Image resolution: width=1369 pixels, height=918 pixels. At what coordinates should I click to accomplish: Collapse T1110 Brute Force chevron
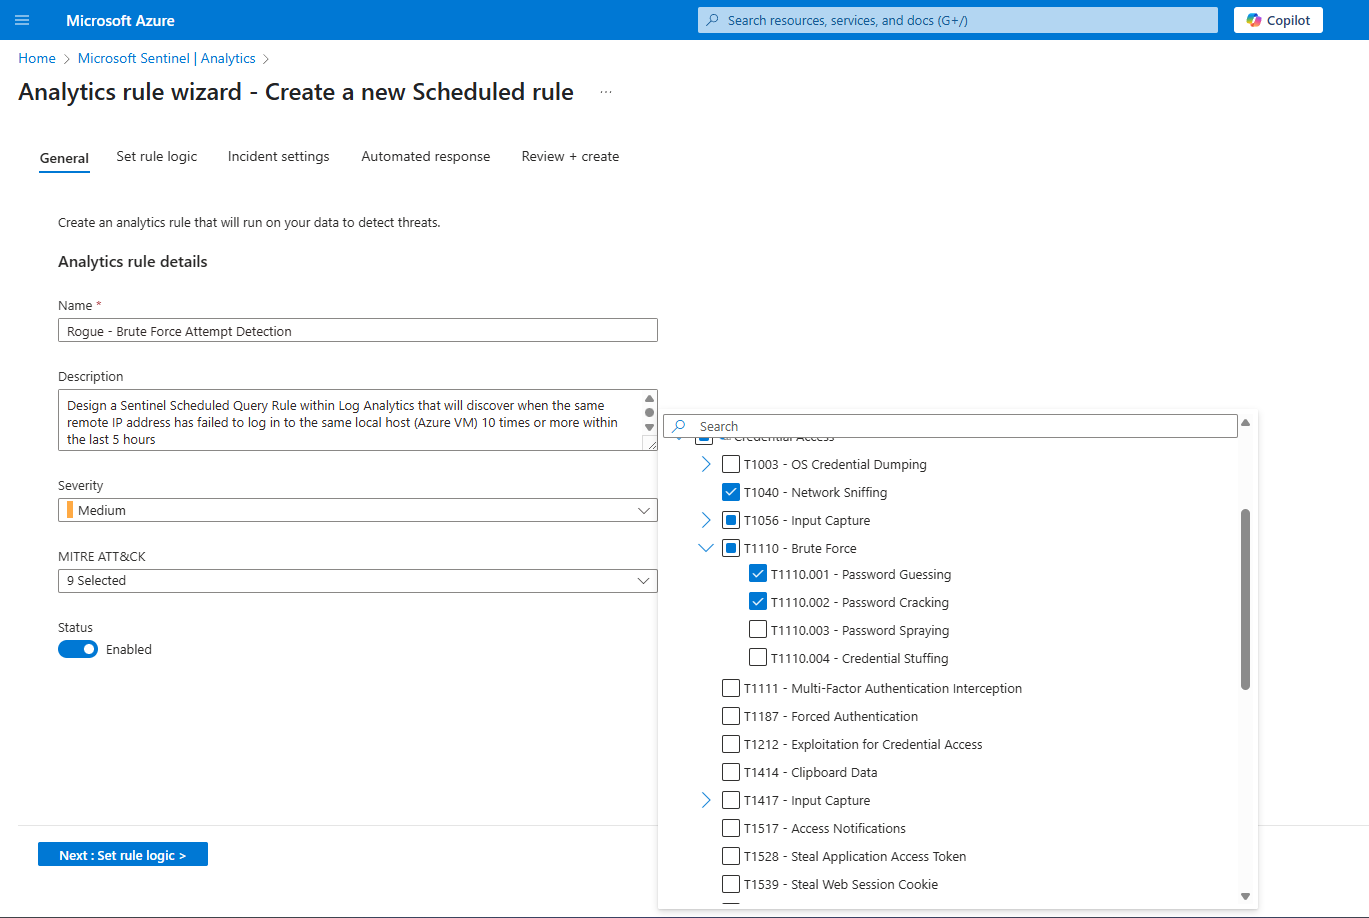[x=706, y=548]
